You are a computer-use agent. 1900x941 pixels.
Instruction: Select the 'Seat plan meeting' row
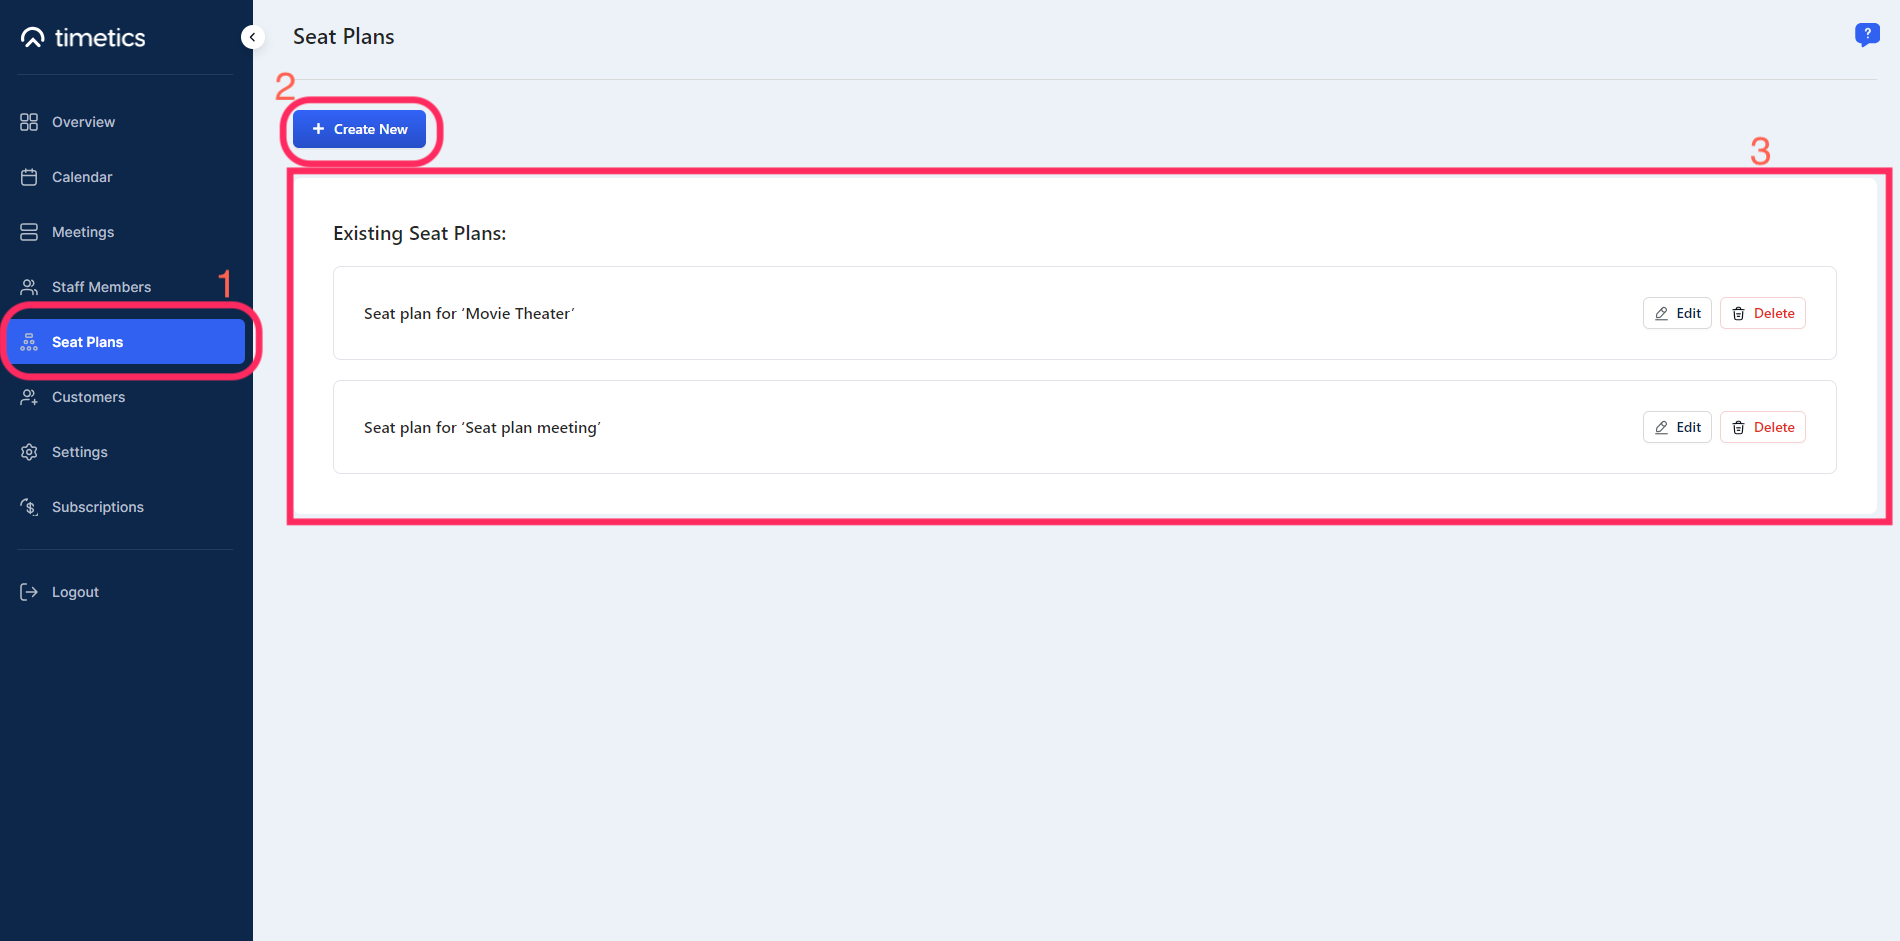[482, 428]
